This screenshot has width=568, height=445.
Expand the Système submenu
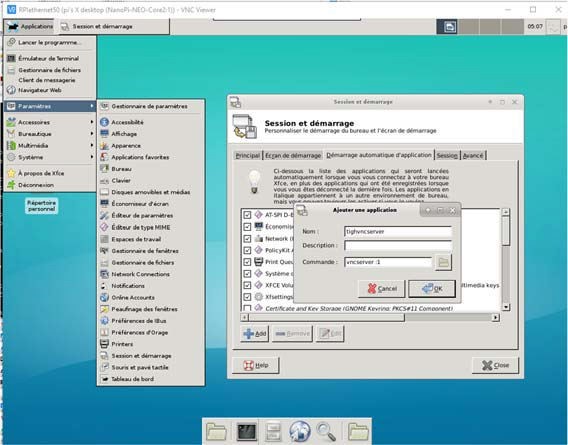pyautogui.click(x=50, y=157)
